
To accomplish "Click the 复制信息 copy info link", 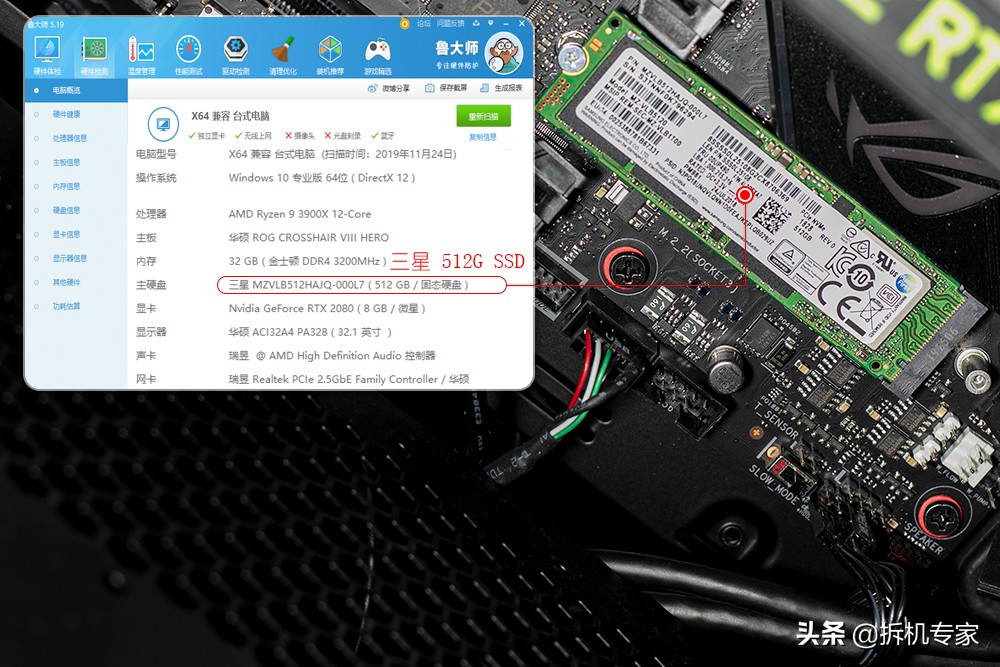I will tap(483, 136).
